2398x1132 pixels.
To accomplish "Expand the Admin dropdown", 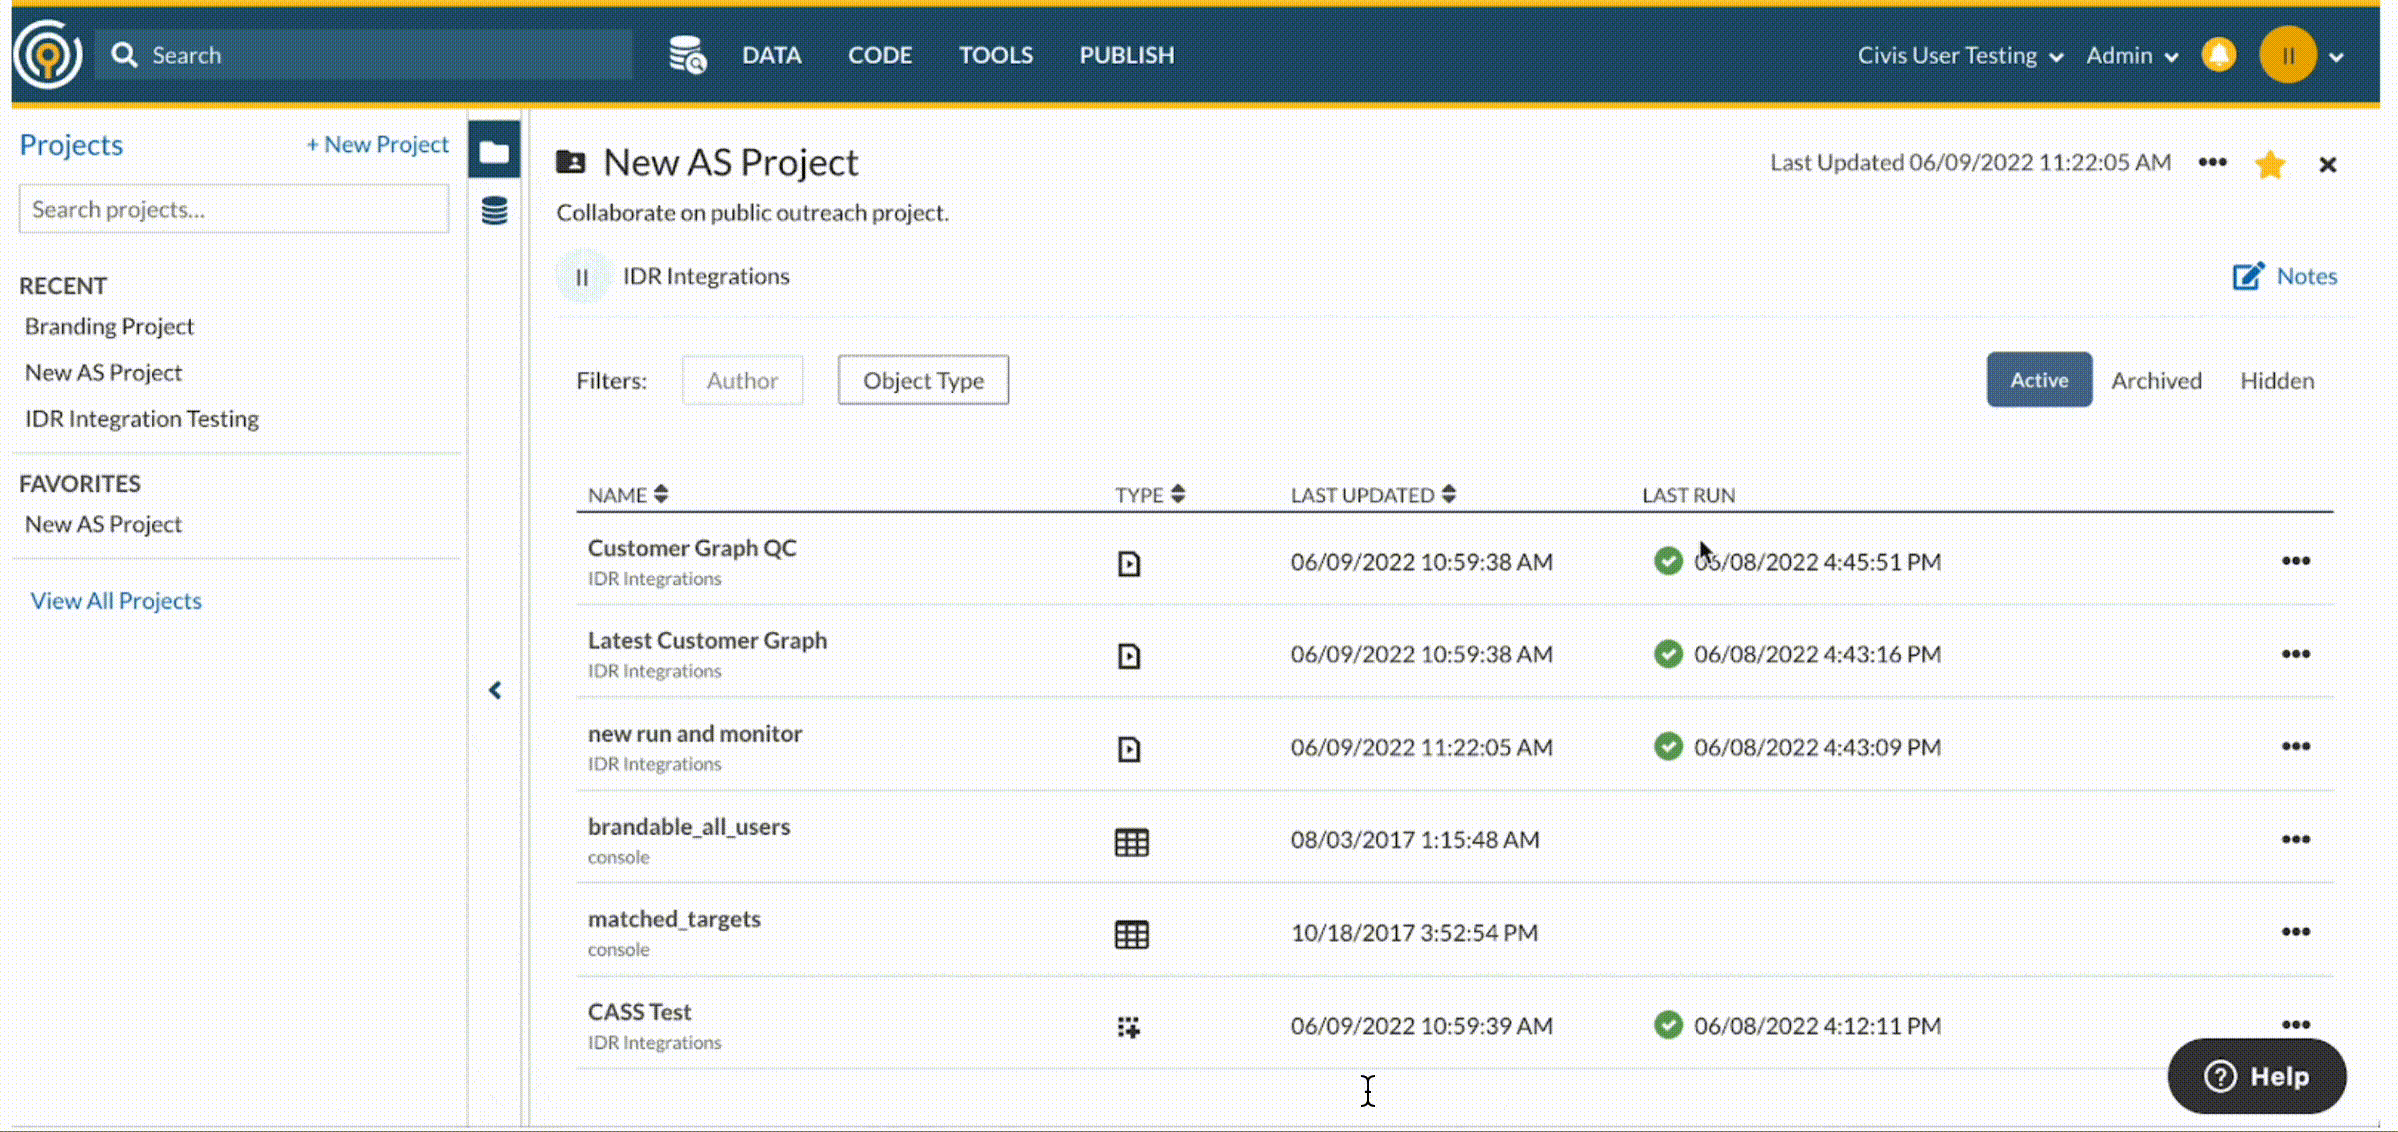I will 2132,55.
